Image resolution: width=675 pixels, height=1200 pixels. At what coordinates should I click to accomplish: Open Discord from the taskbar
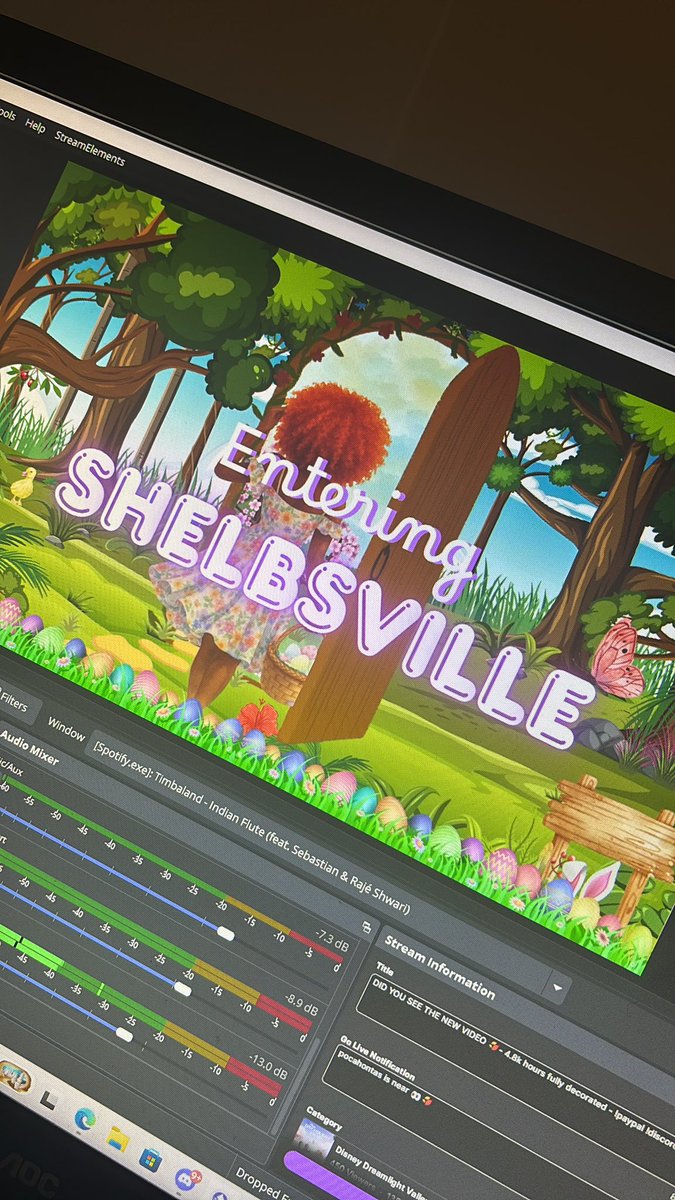(186, 1179)
